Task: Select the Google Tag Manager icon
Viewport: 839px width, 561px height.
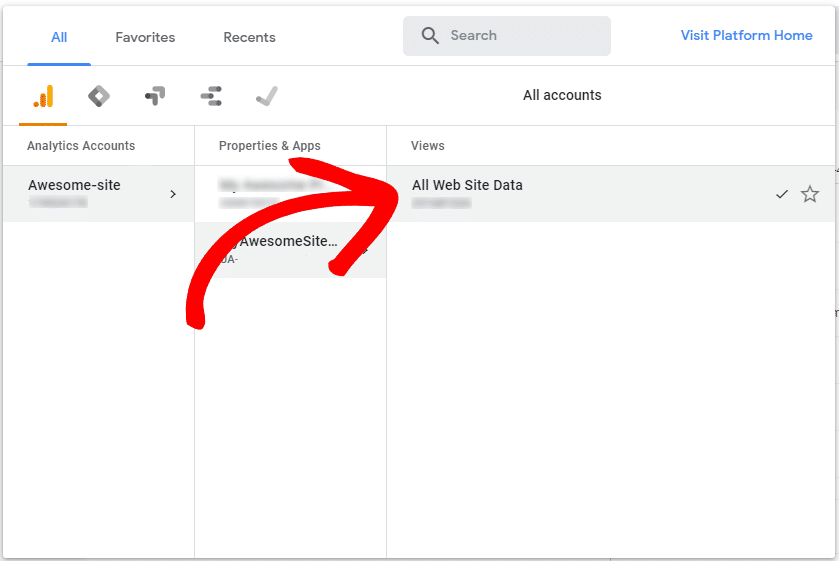Action: coord(99,96)
